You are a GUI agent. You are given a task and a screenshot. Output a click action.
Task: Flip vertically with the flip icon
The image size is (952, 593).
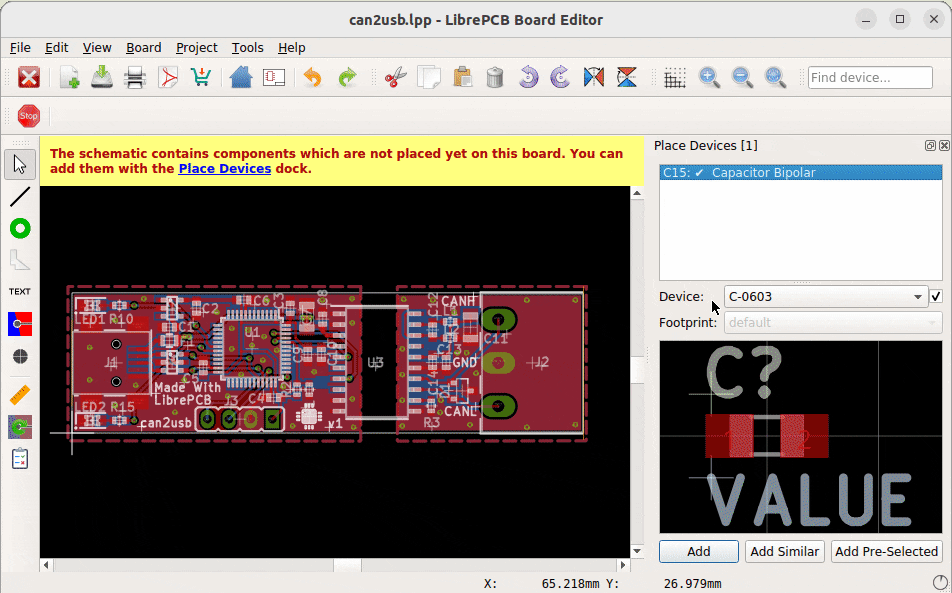click(627, 78)
